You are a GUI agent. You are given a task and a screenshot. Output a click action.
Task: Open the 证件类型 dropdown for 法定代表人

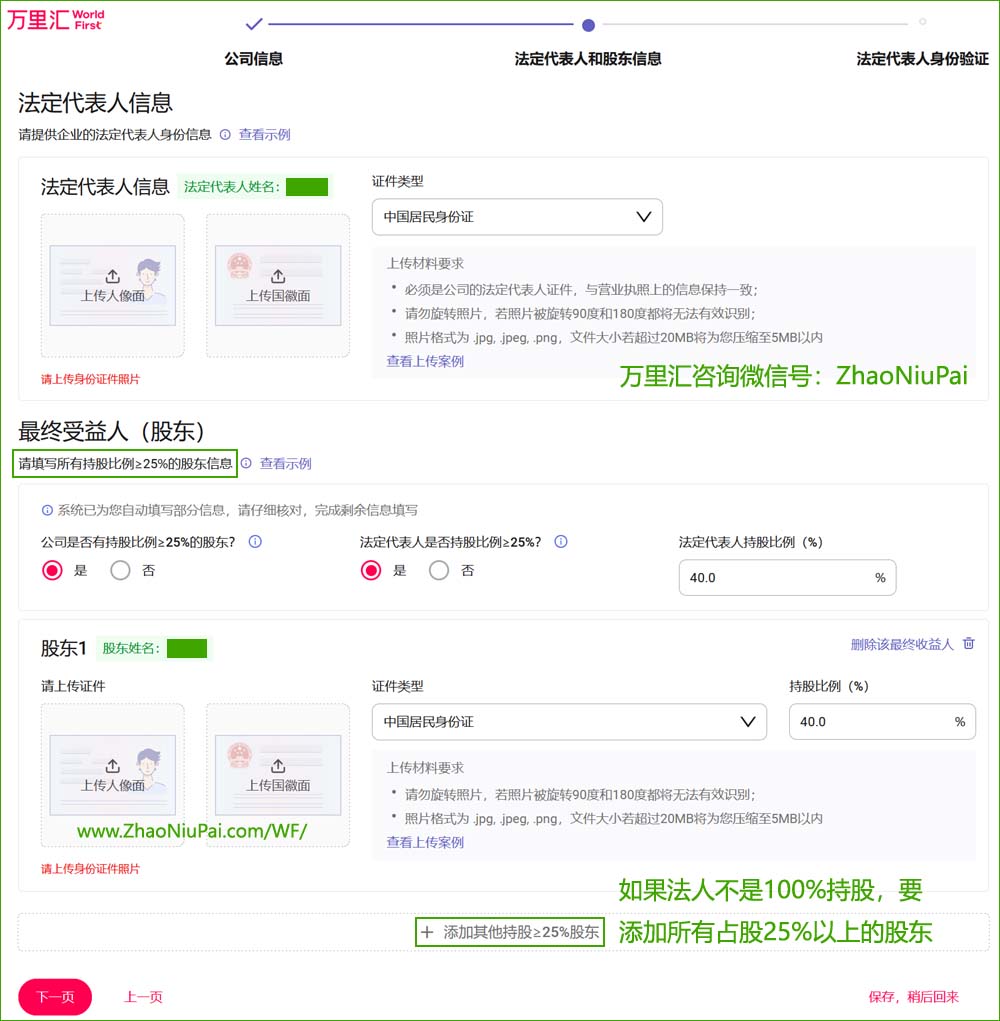pyautogui.click(x=517, y=217)
